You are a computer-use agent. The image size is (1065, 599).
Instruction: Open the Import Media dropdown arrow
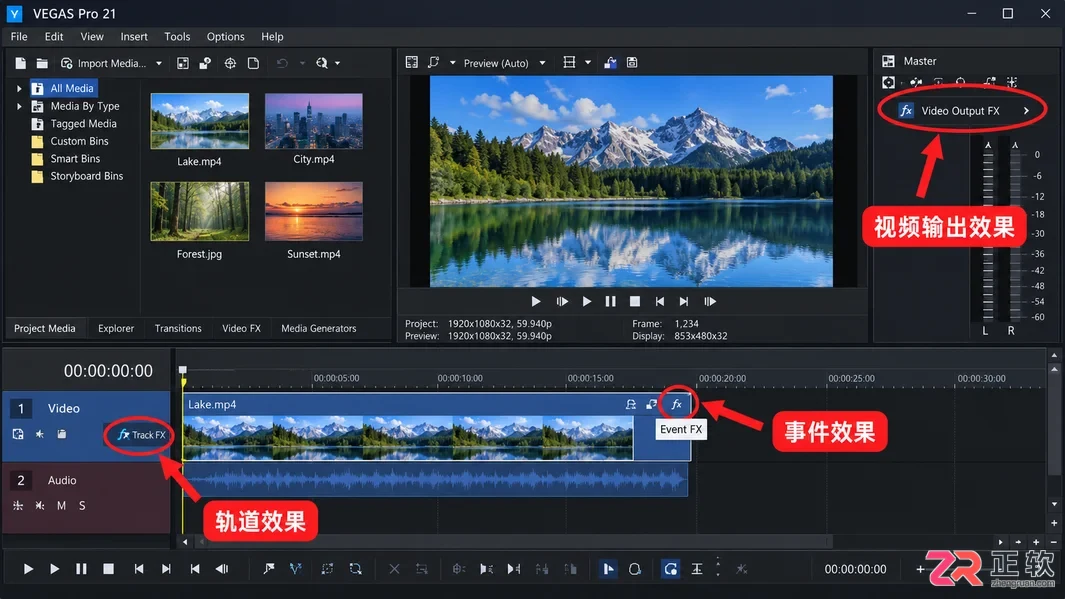coord(159,63)
